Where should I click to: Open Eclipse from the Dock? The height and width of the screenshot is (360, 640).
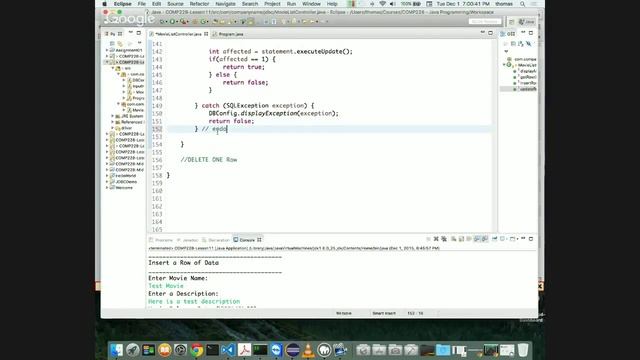point(293,350)
